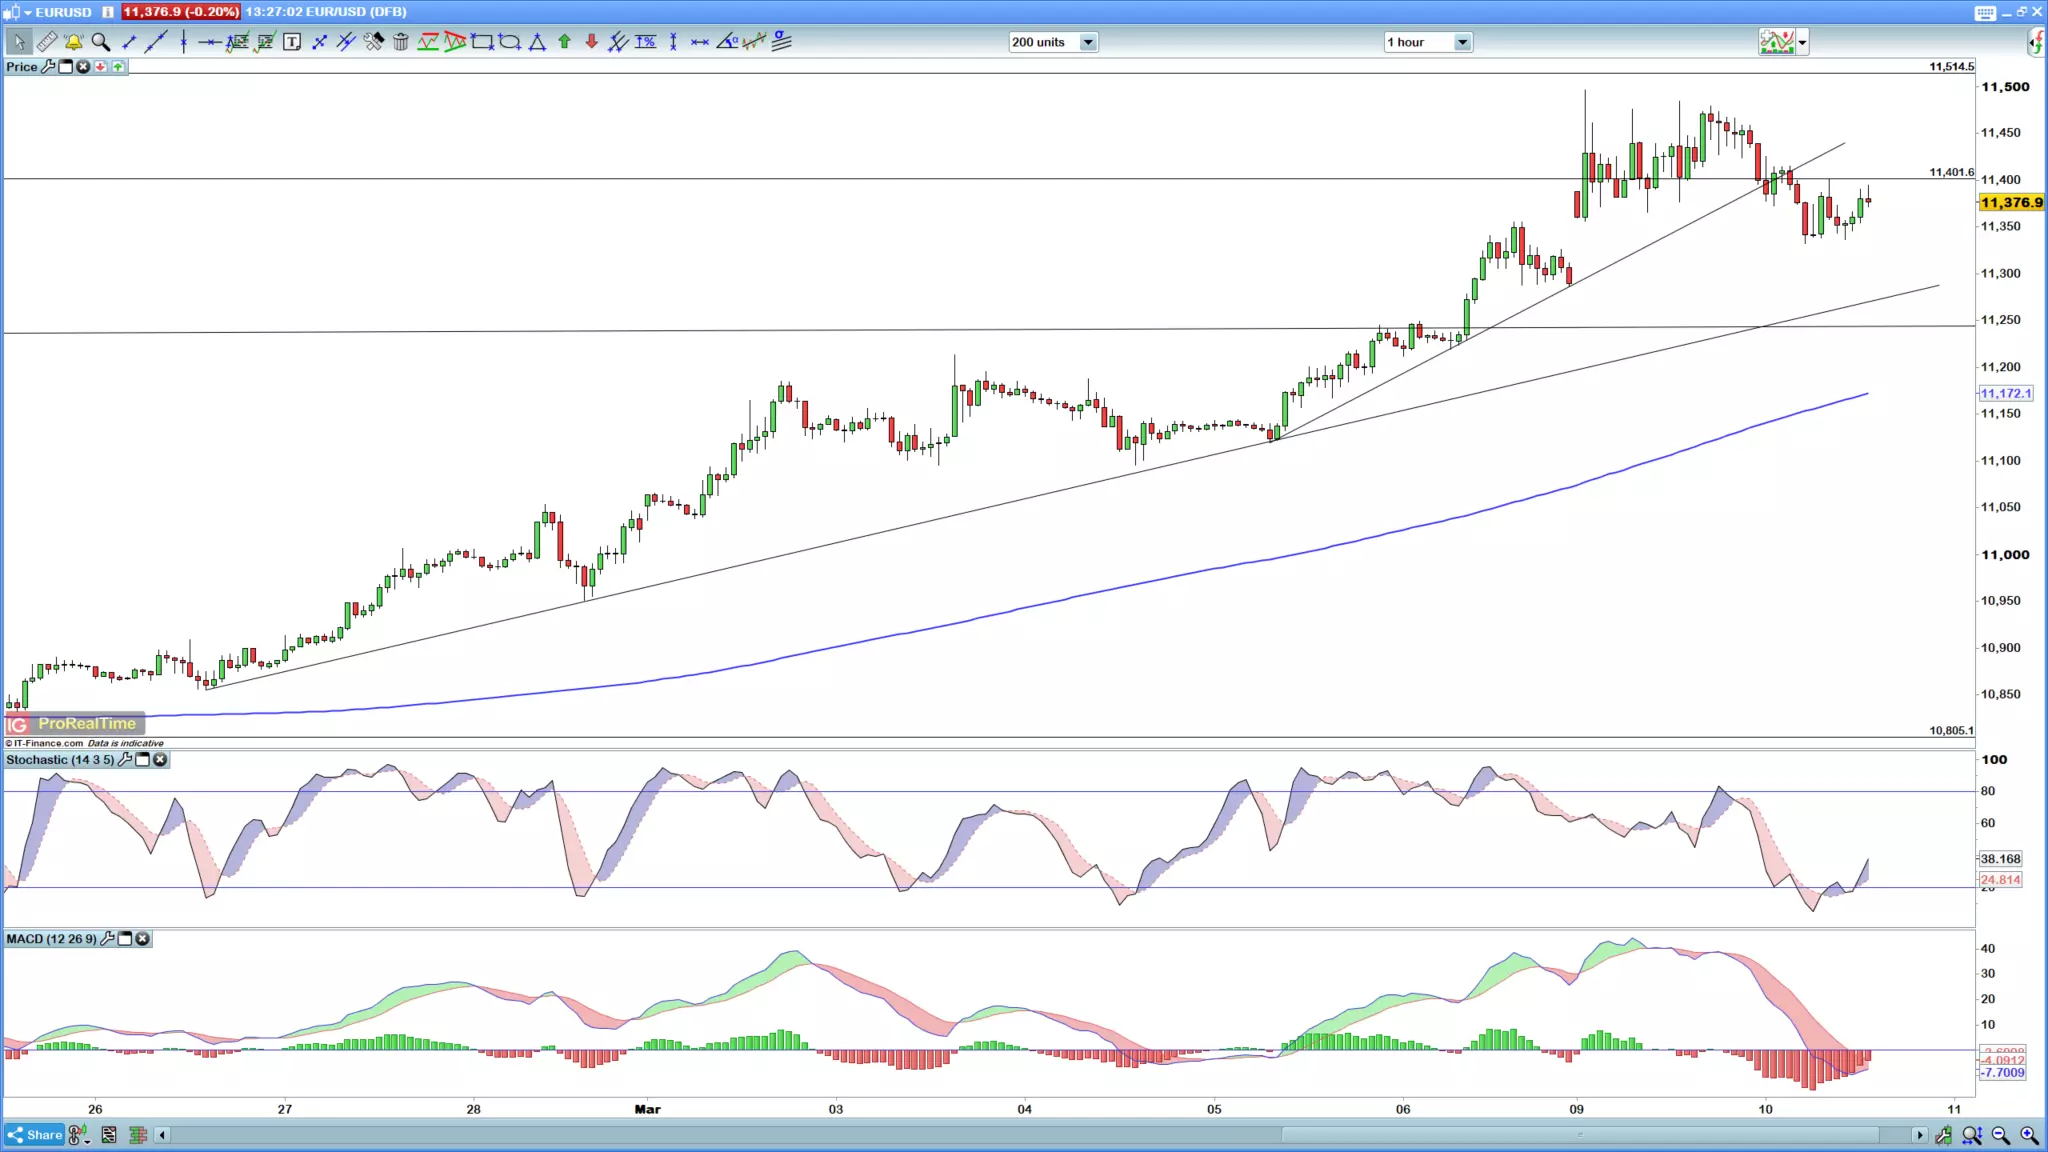Move Price panel down with red arrow

coord(100,67)
